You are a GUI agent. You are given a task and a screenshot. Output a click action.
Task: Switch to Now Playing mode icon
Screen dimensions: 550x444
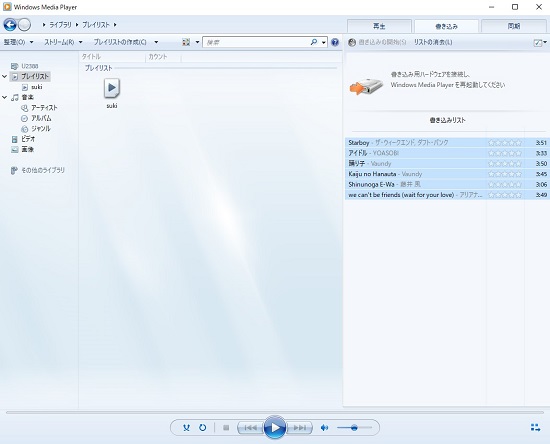pyautogui.click(x=535, y=428)
